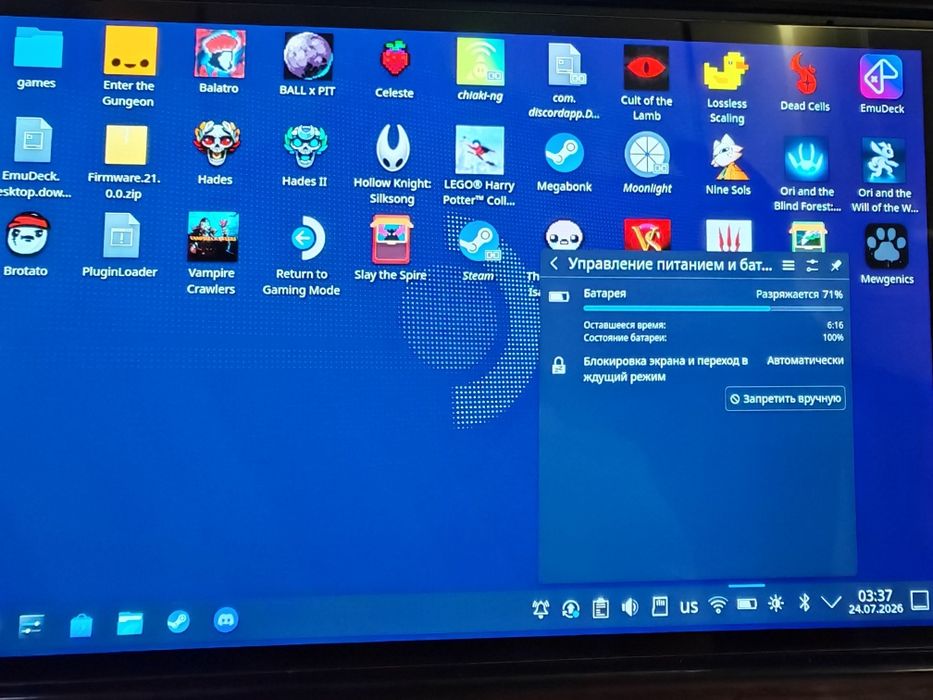Select the PluginLoader file icon
Screen dimensions: 933x700
(x=121, y=236)
